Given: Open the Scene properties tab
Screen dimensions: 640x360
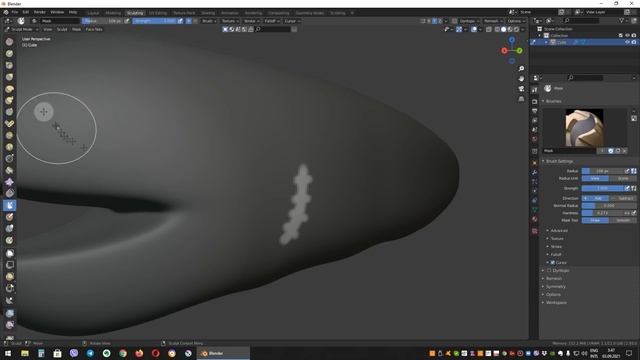Looking at the screenshot, I should tap(535, 129).
